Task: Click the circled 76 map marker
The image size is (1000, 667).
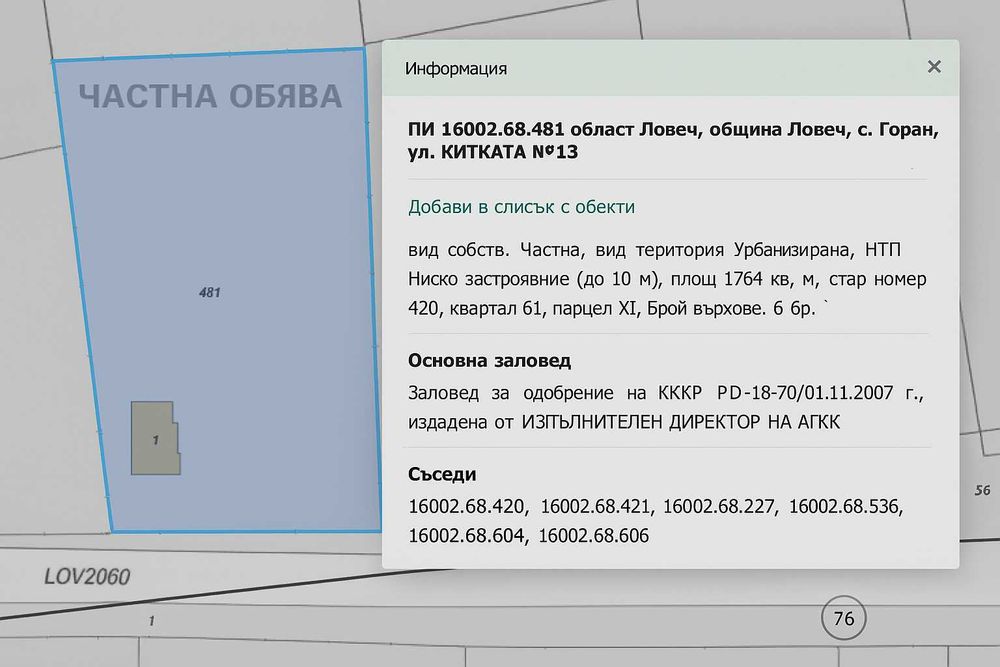Action: point(843,618)
